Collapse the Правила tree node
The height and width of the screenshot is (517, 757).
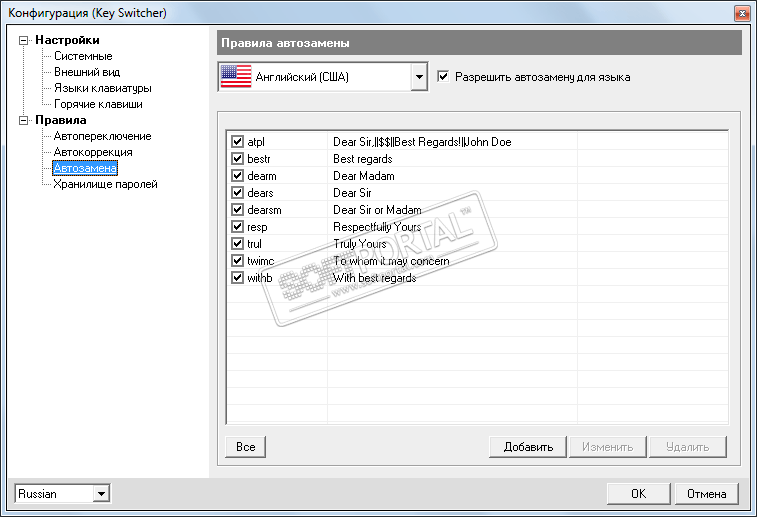pyautogui.click(x=23, y=121)
